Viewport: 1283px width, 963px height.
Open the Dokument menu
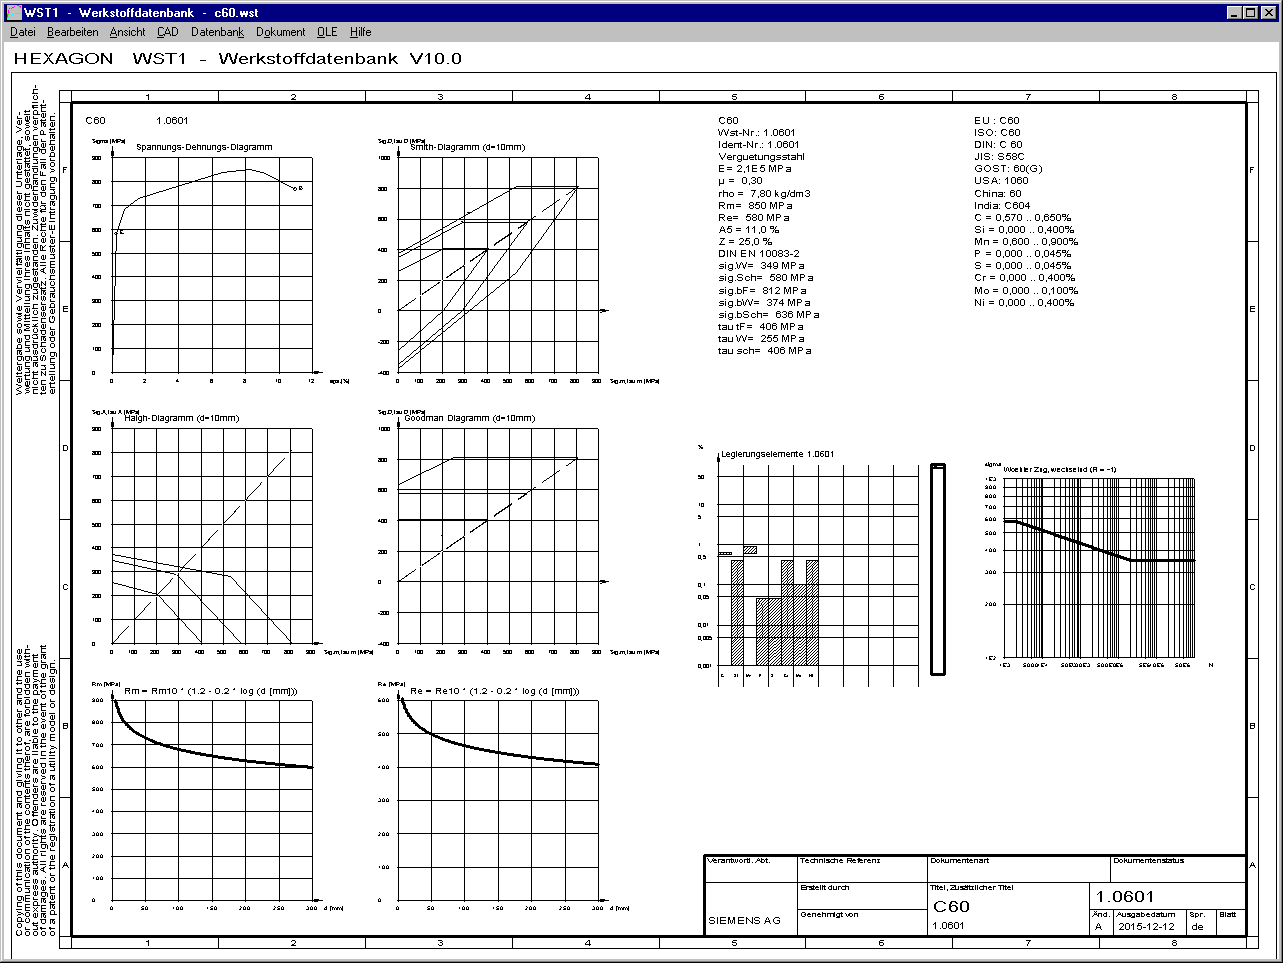(280, 32)
